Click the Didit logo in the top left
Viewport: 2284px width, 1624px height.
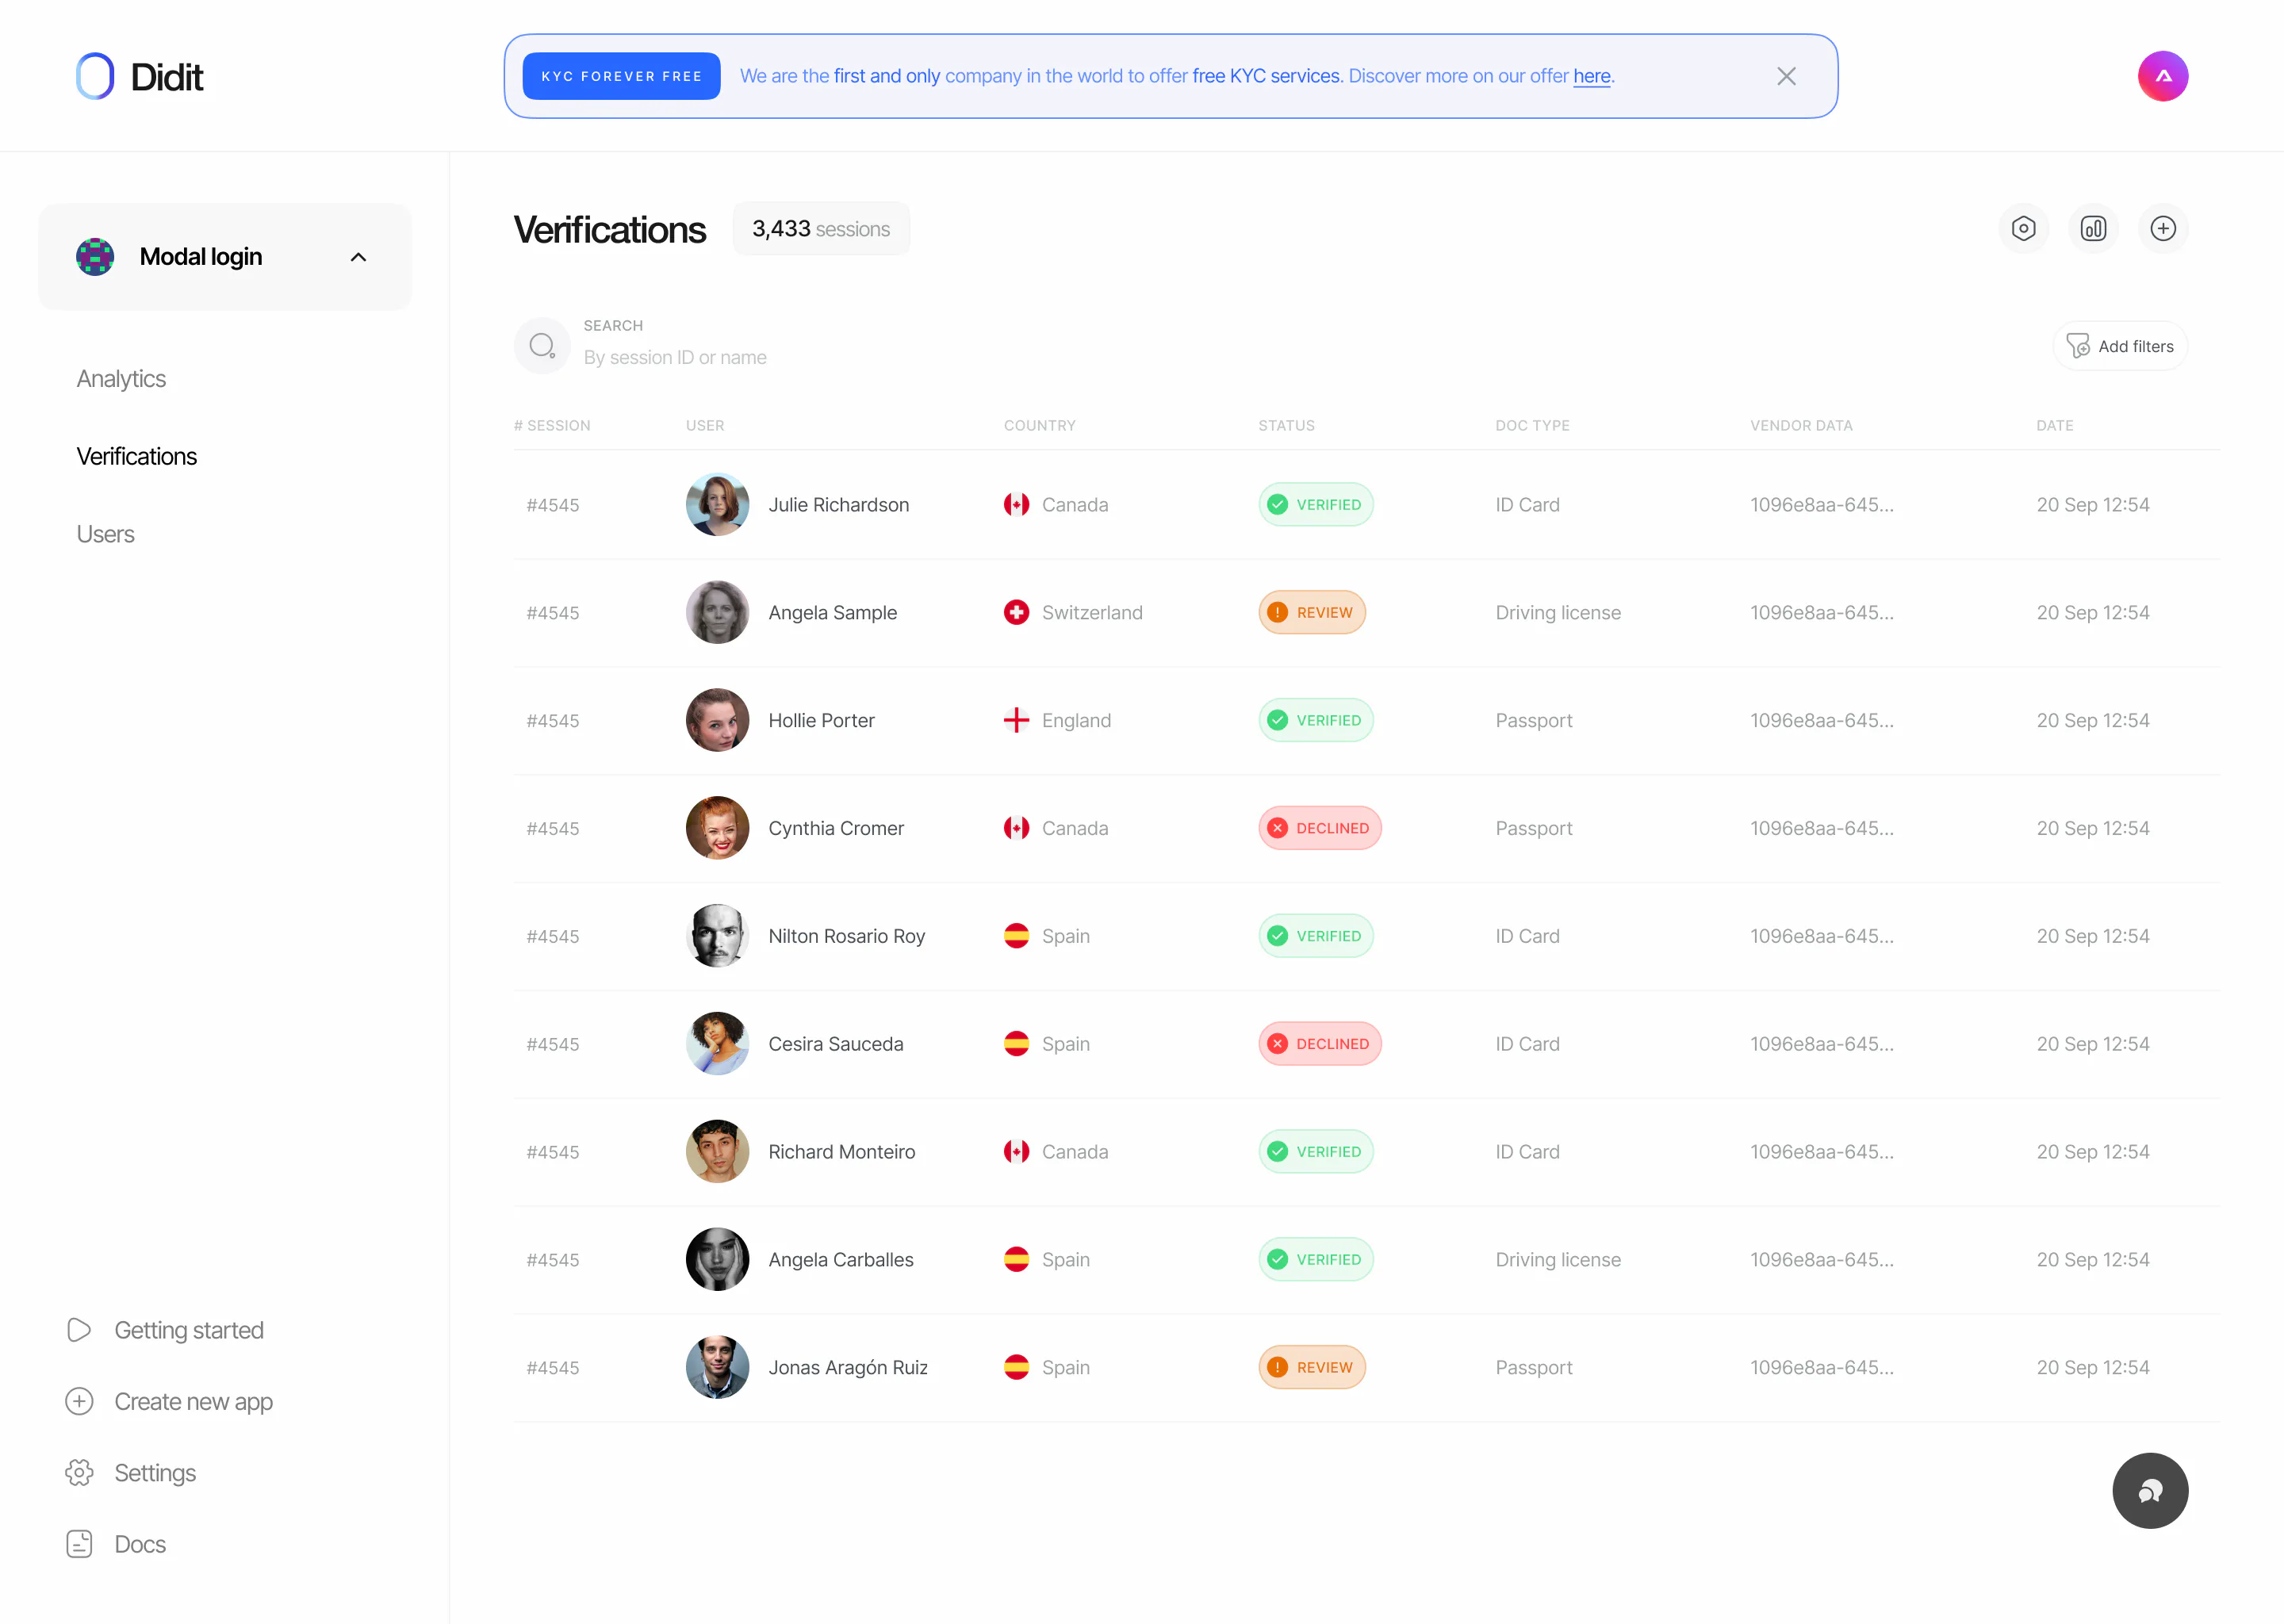click(139, 75)
